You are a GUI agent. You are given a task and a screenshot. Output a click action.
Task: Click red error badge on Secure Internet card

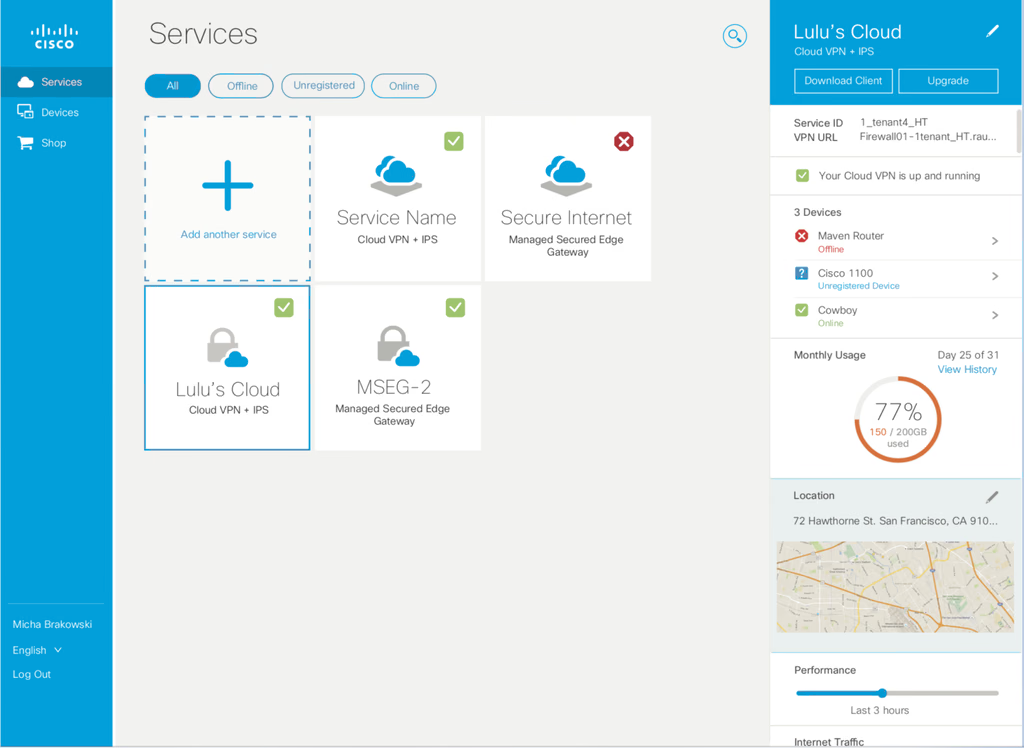point(624,141)
